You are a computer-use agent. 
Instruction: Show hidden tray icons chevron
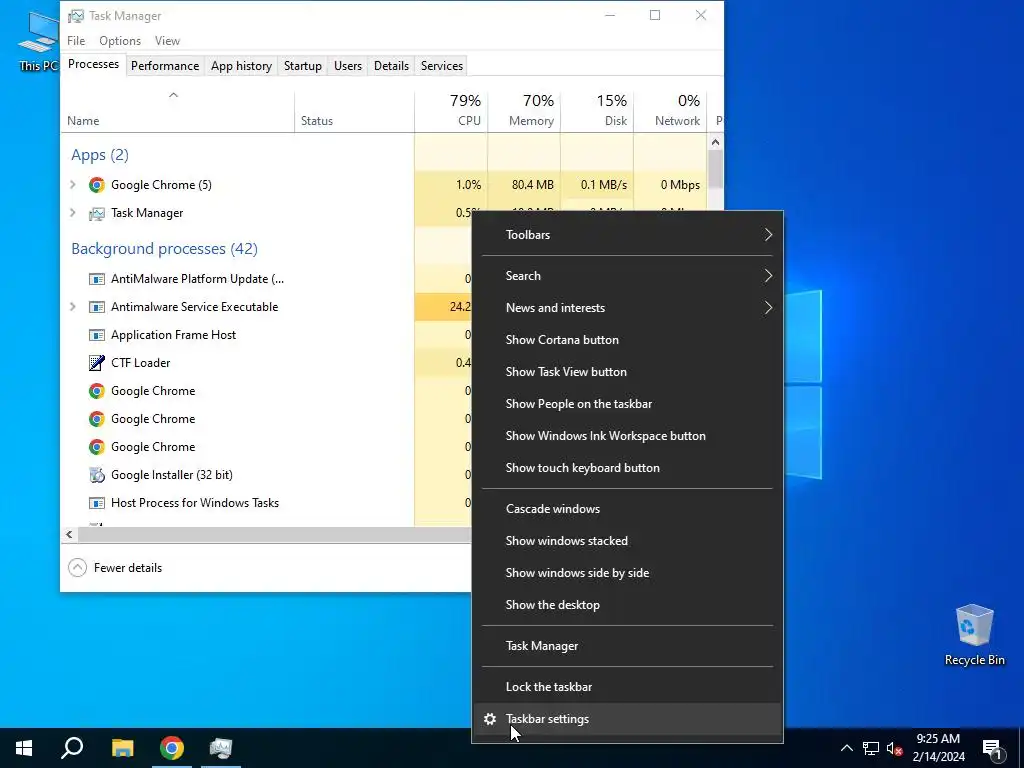(x=846, y=748)
